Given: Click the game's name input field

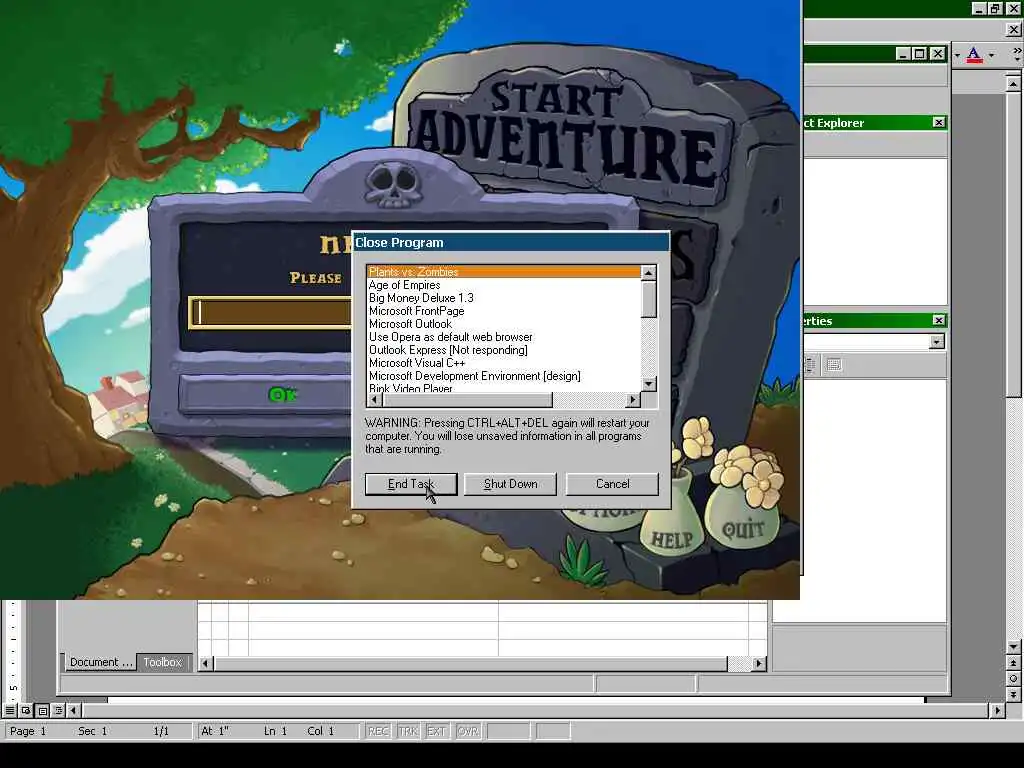Looking at the screenshot, I should [271, 313].
